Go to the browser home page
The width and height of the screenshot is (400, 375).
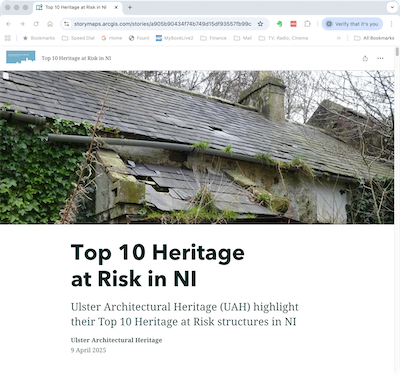(x=50, y=24)
